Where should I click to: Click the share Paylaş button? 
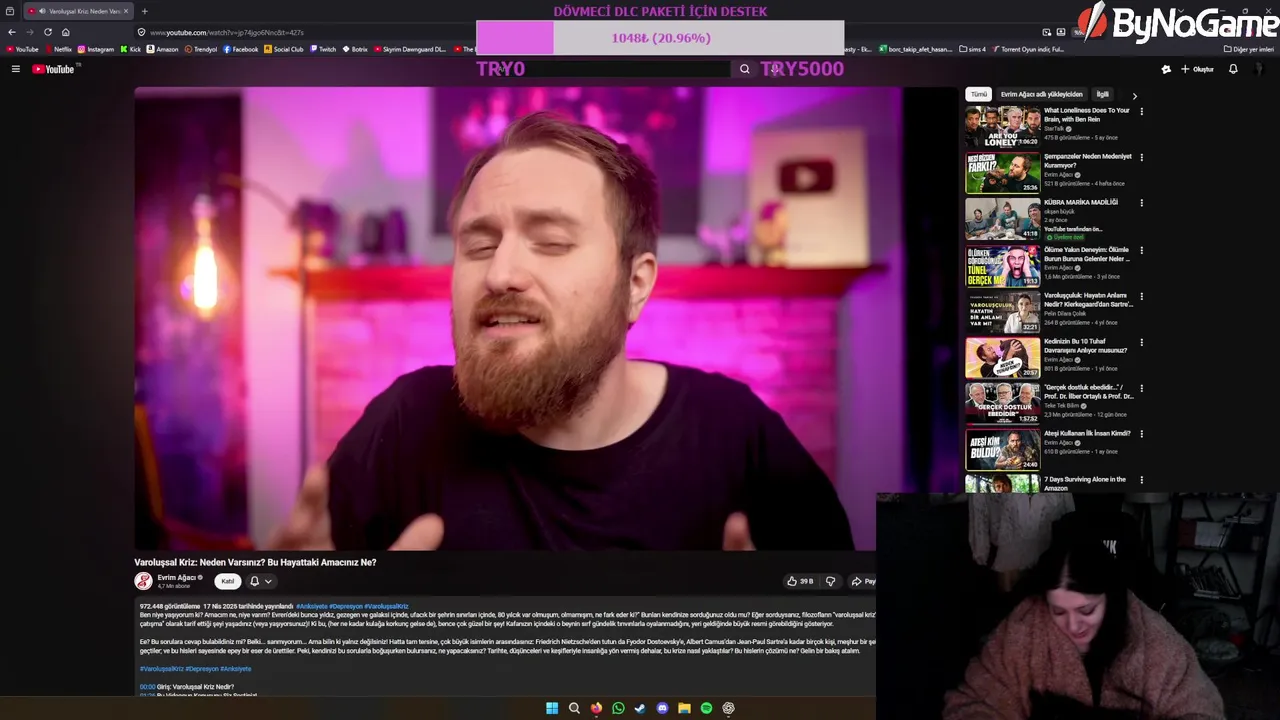coord(863,581)
